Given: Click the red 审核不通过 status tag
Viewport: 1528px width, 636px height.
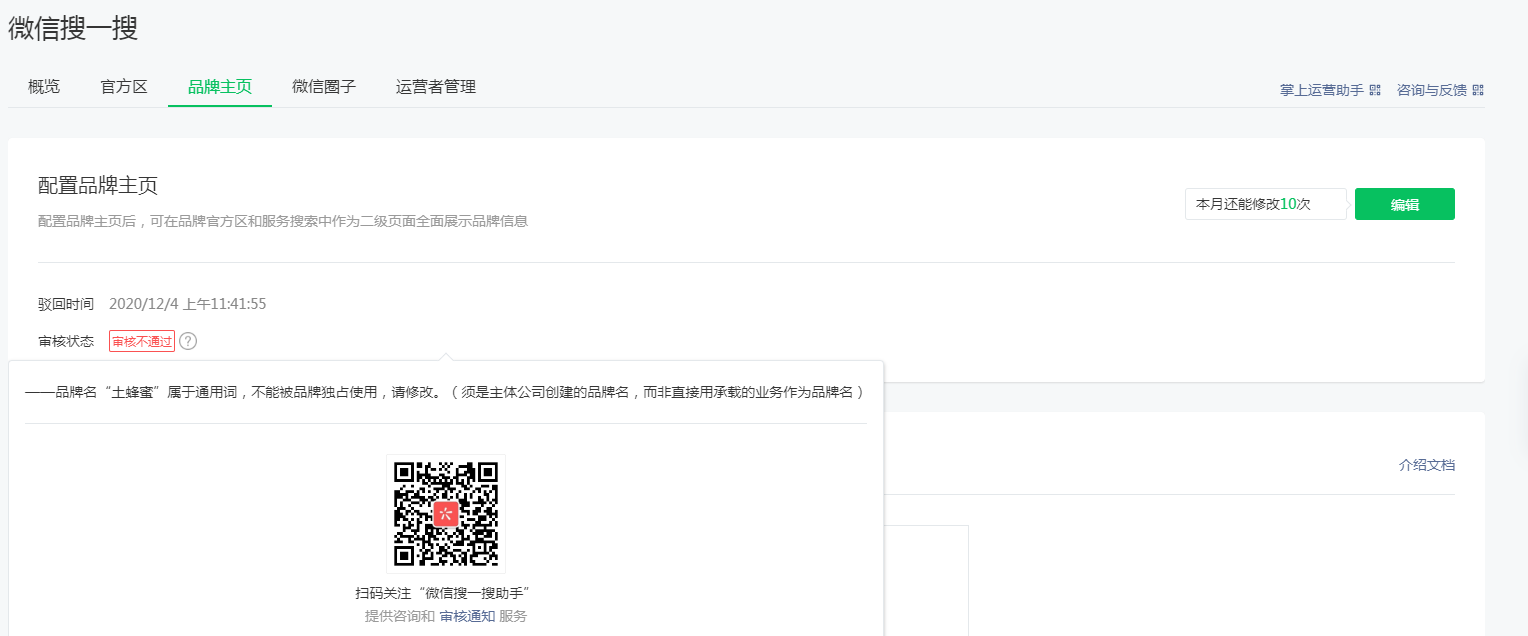Looking at the screenshot, I should point(142,341).
